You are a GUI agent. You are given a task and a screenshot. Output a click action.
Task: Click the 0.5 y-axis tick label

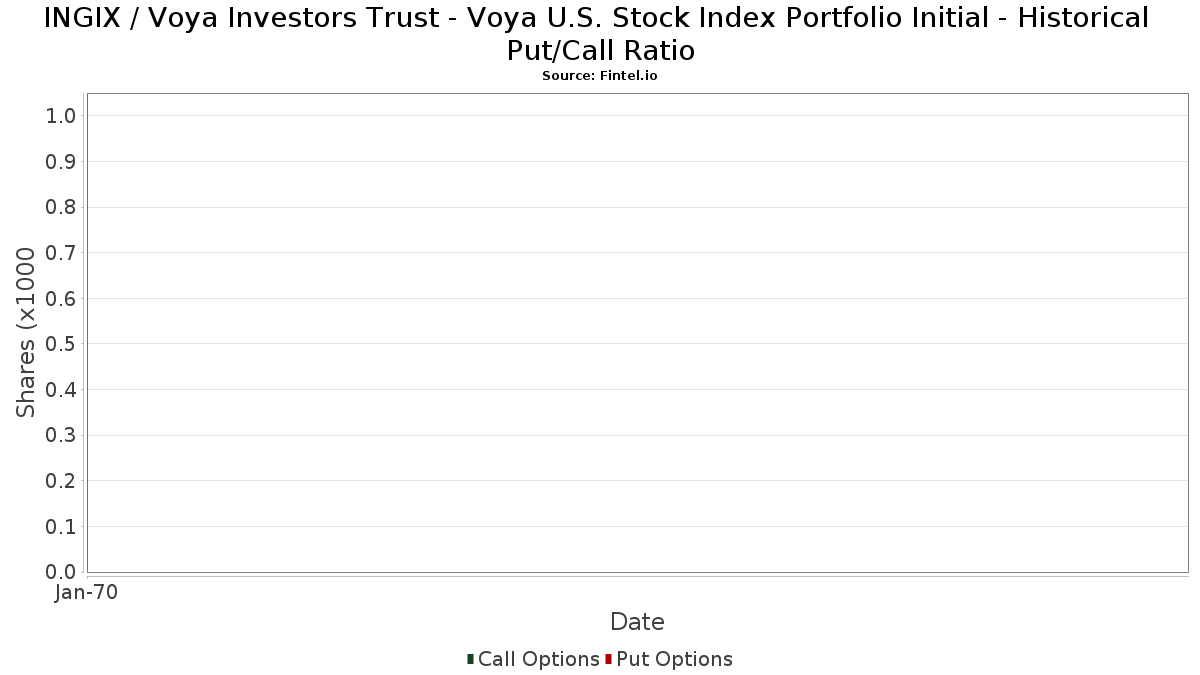pos(61,344)
